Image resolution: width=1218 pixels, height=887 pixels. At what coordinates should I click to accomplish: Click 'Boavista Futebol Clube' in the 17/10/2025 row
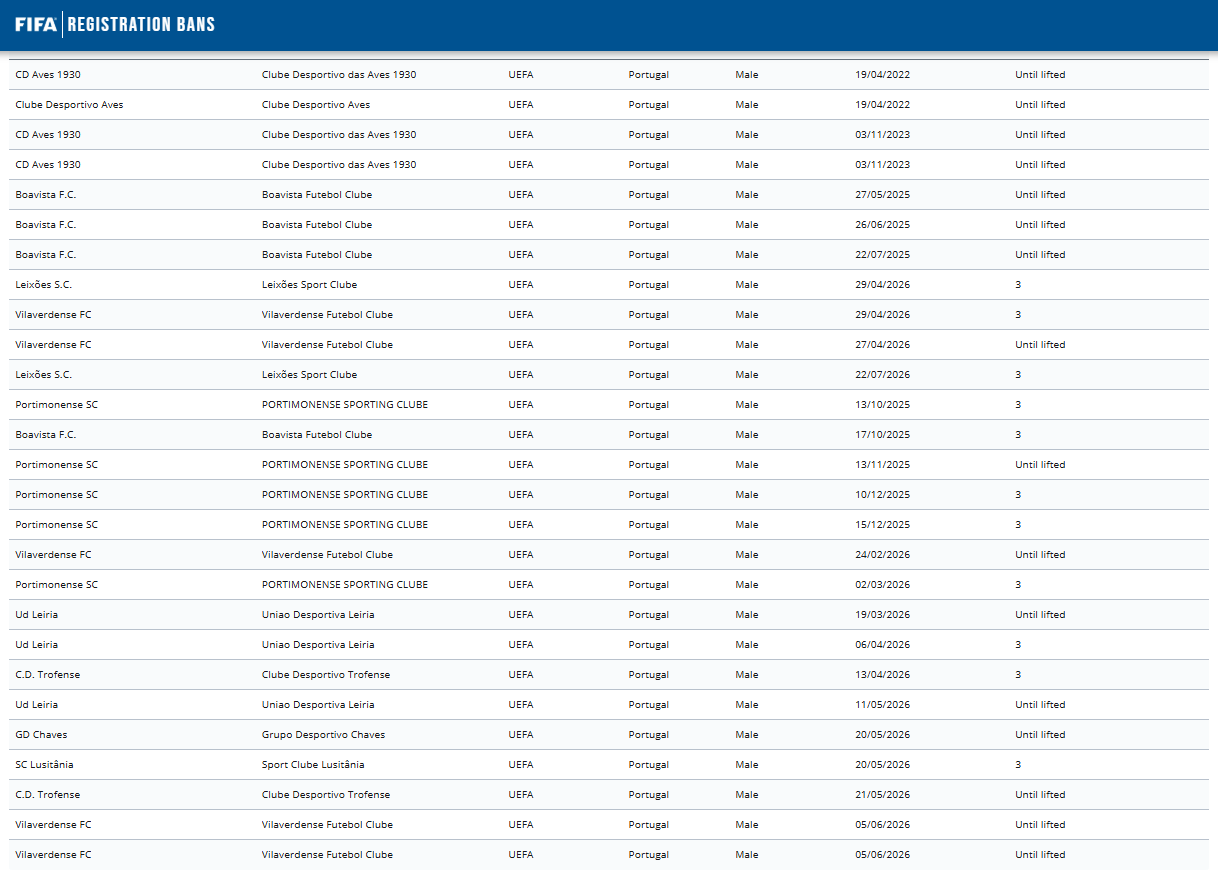pos(317,435)
